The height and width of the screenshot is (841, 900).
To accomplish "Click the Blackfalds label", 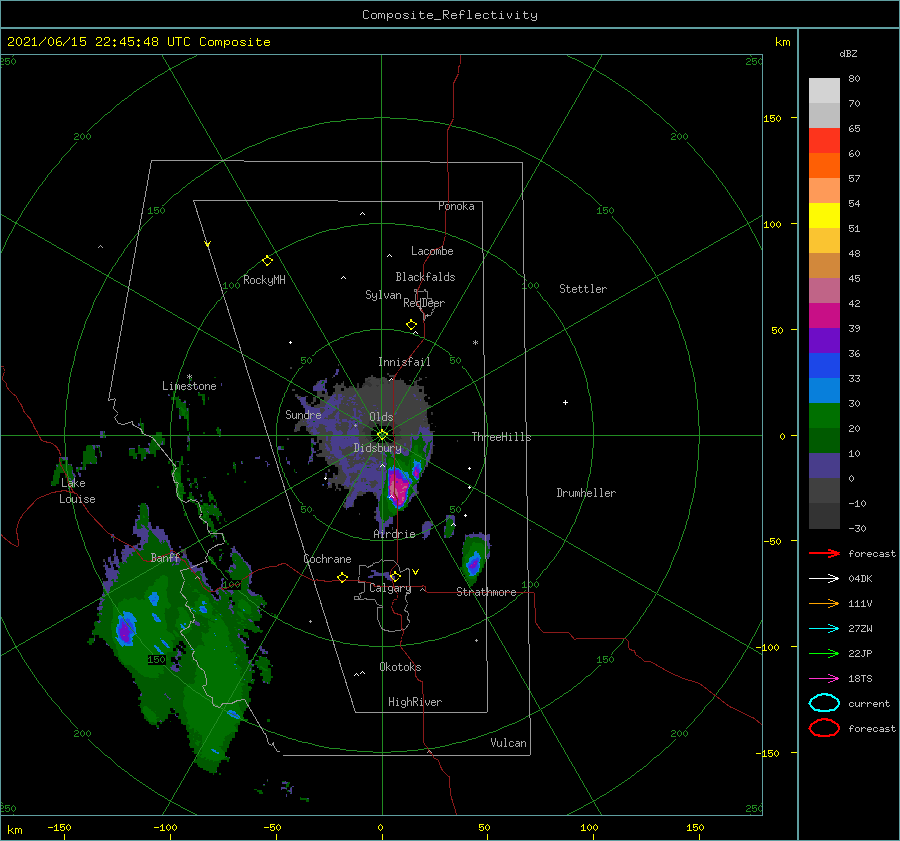I will point(425,277).
